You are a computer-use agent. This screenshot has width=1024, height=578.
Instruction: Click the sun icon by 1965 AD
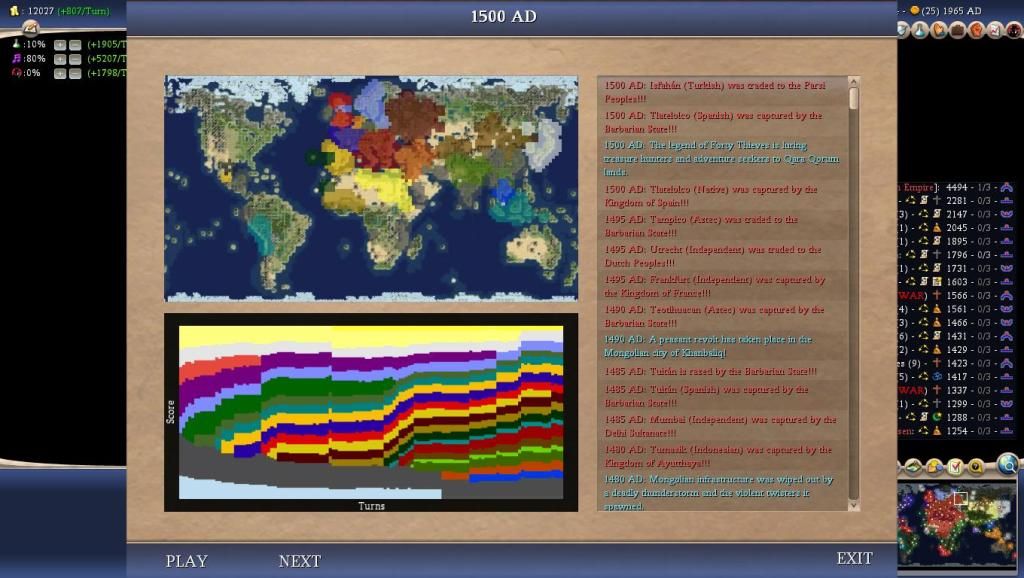tap(914, 10)
